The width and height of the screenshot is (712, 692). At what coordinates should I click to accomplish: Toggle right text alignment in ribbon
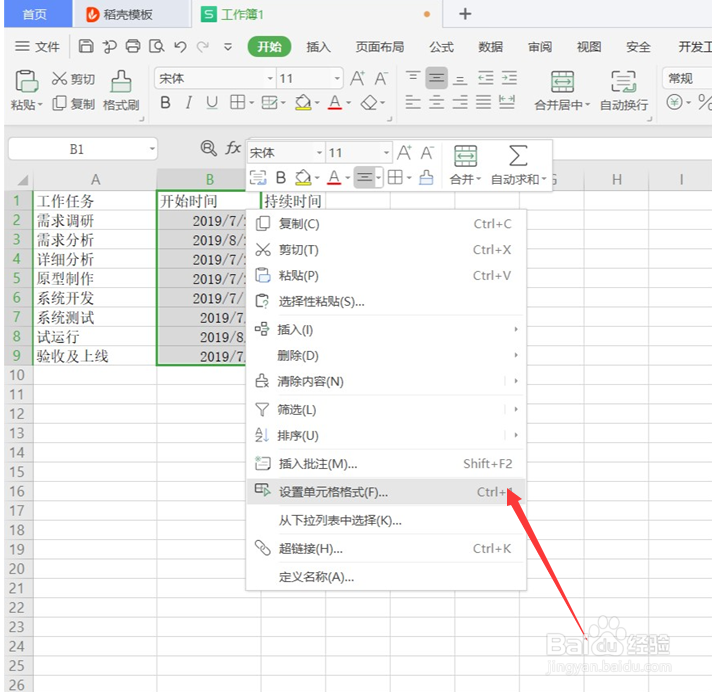click(460, 102)
